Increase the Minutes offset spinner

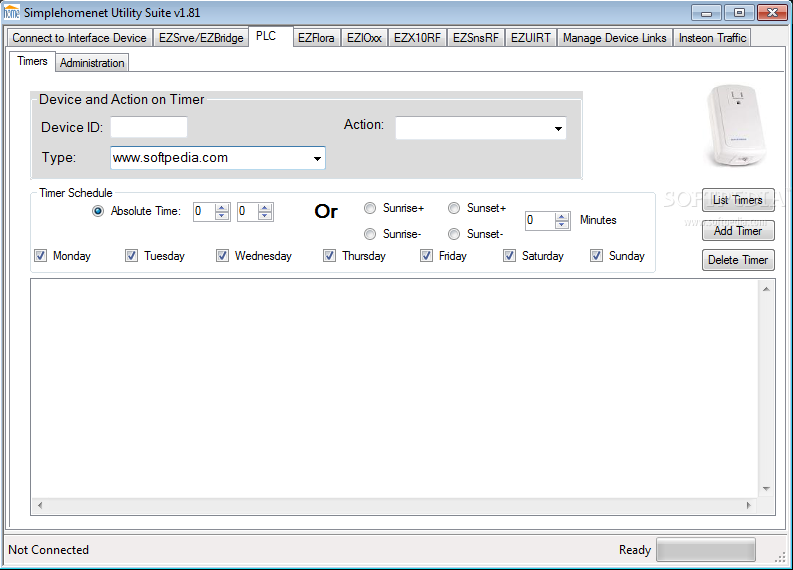[x=561, y=216]
